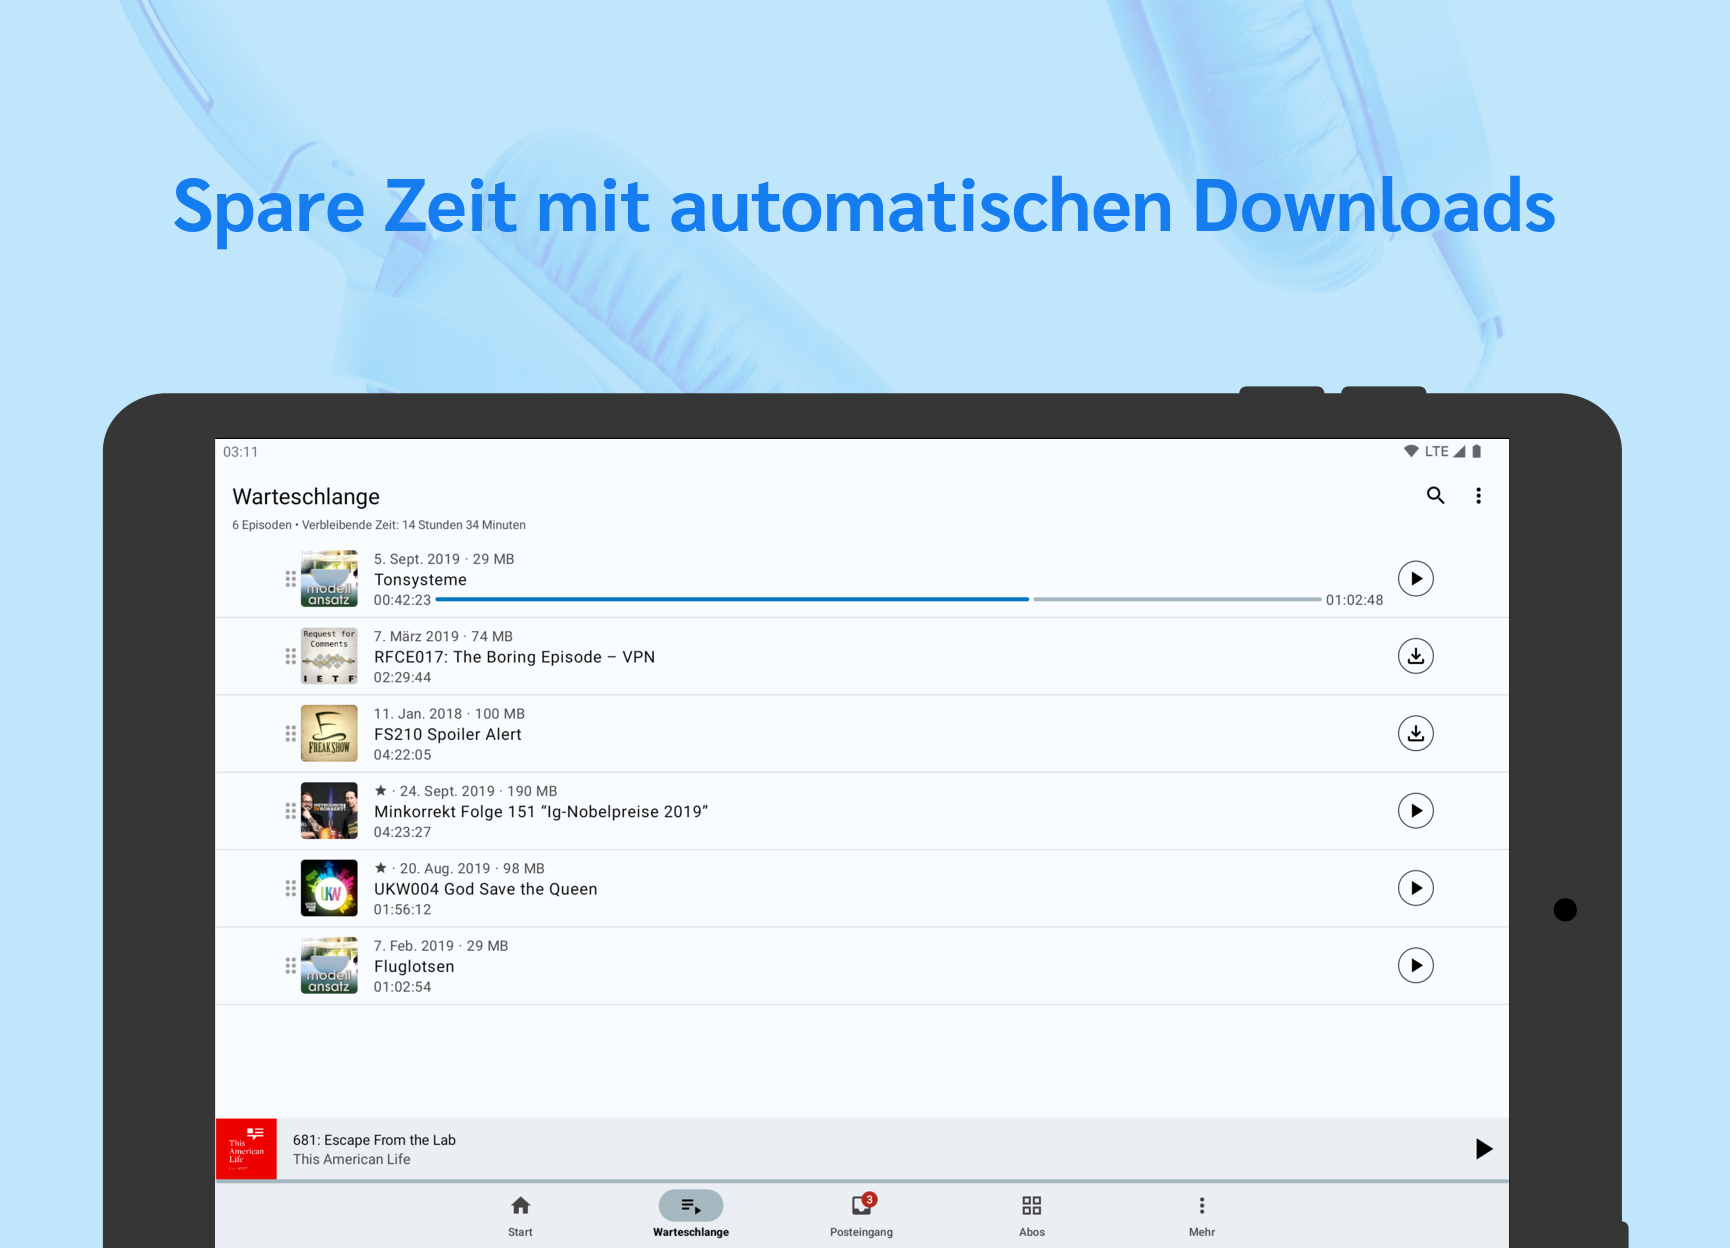Open the three-dot overflow menu
Screen dimensions: 1730x1248
point(1478,496)
